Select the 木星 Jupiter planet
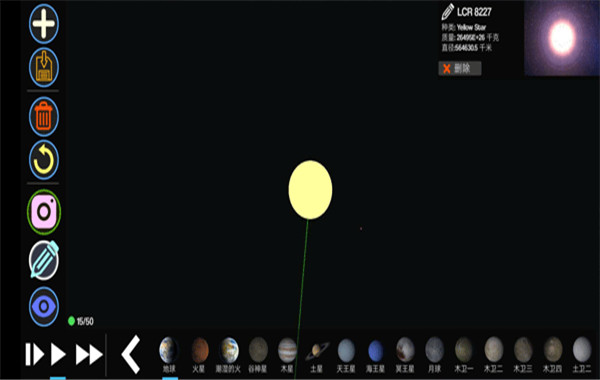 tap(287, 355)
